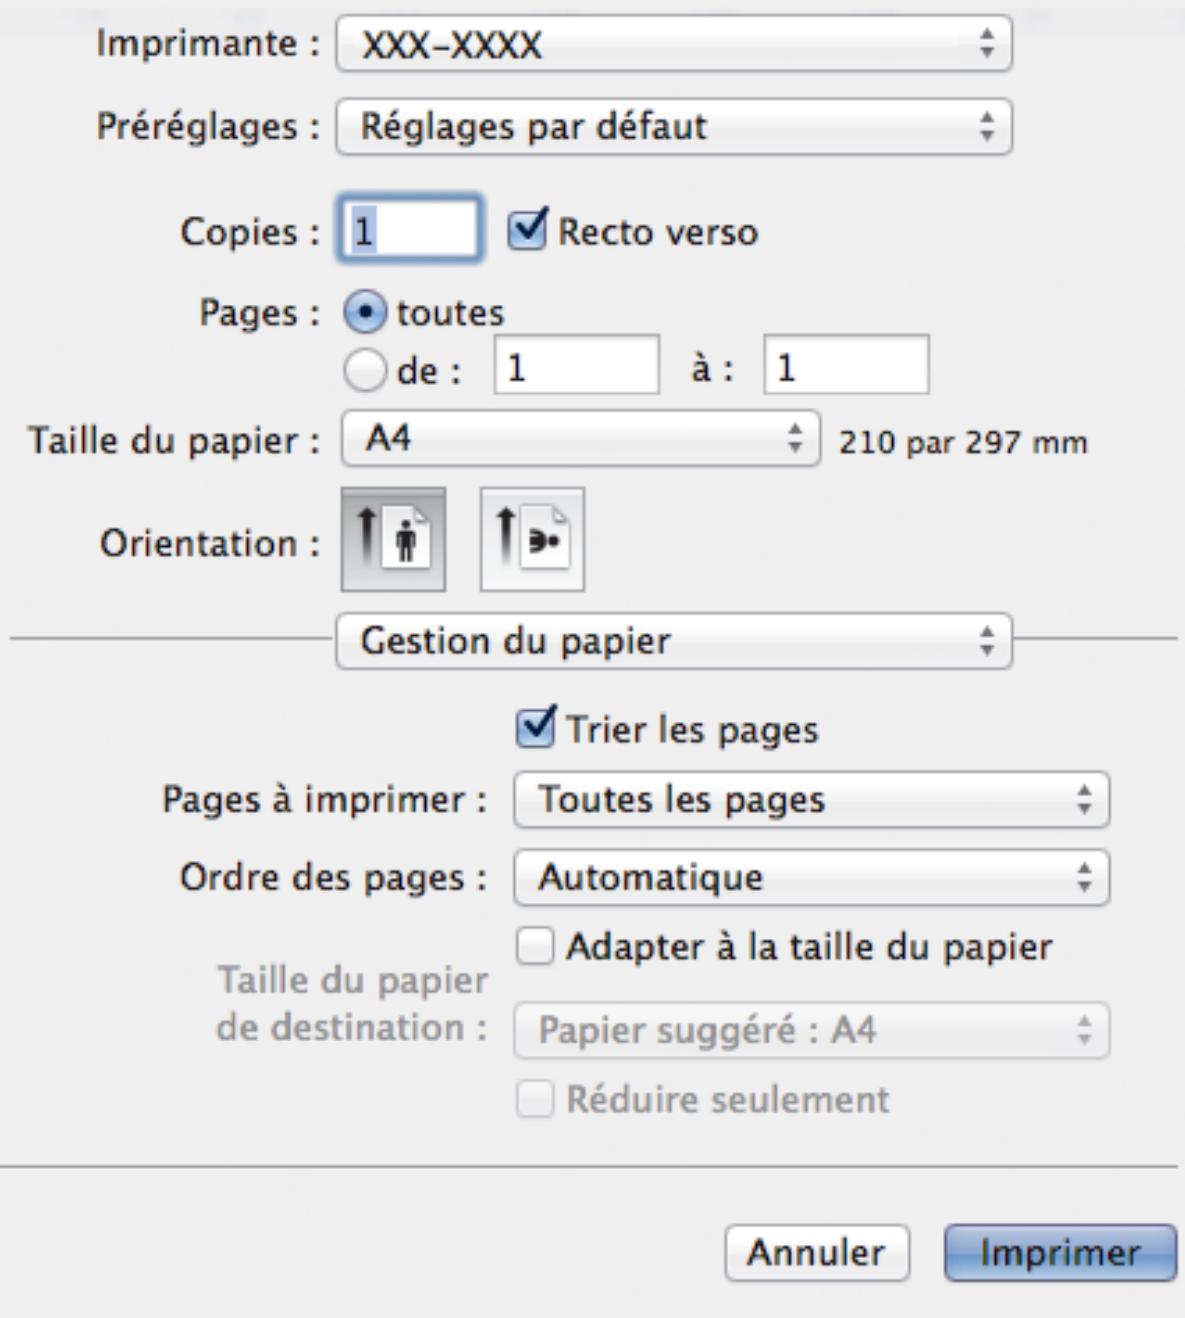Open the Imprimante dropdown showing XXX-XXXX
This screenshot has height=1318, width=1185.
coord(674,45)
